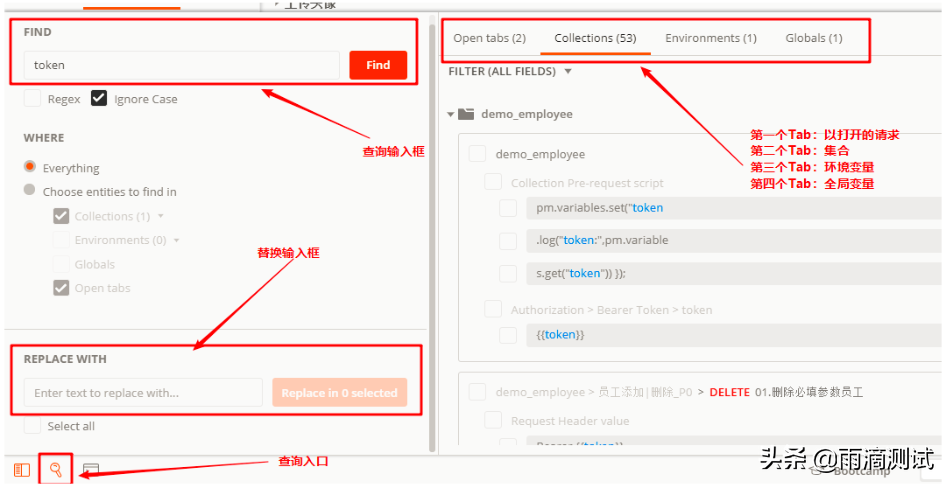Click the Replace With text field

click(x=142, y=393)
